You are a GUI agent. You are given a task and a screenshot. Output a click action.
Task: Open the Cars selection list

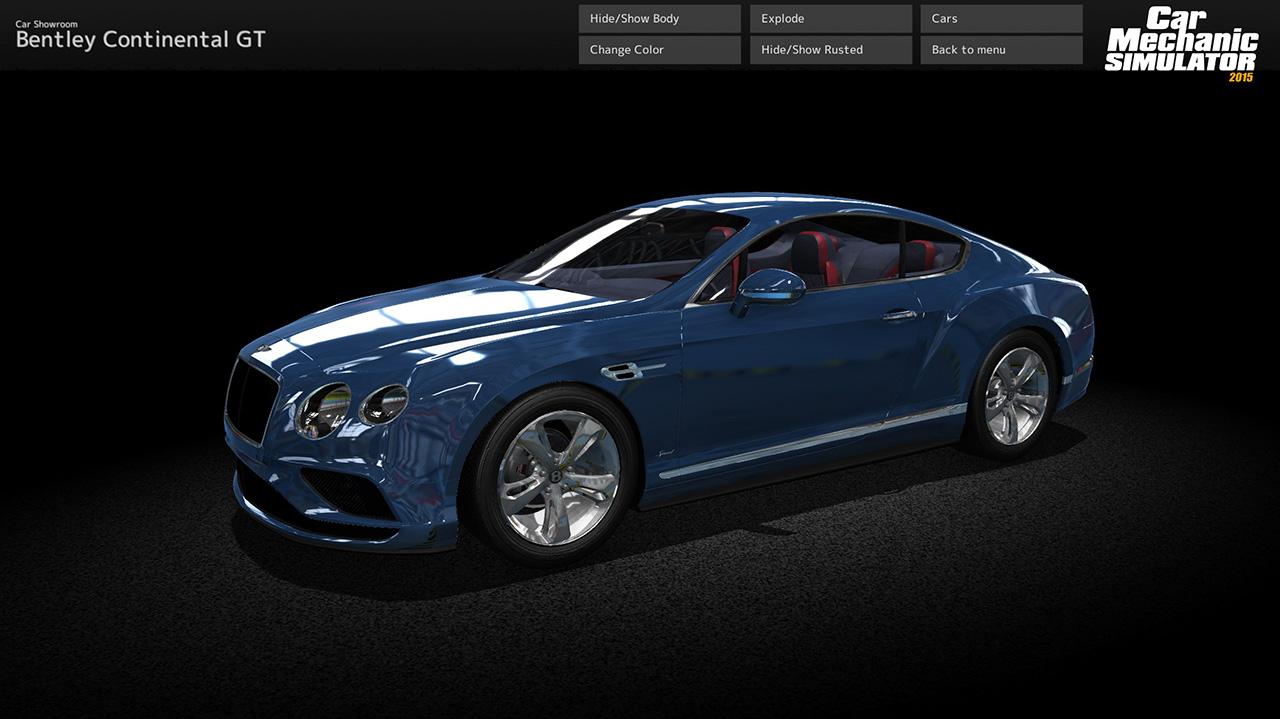[x=1000, y=18]
